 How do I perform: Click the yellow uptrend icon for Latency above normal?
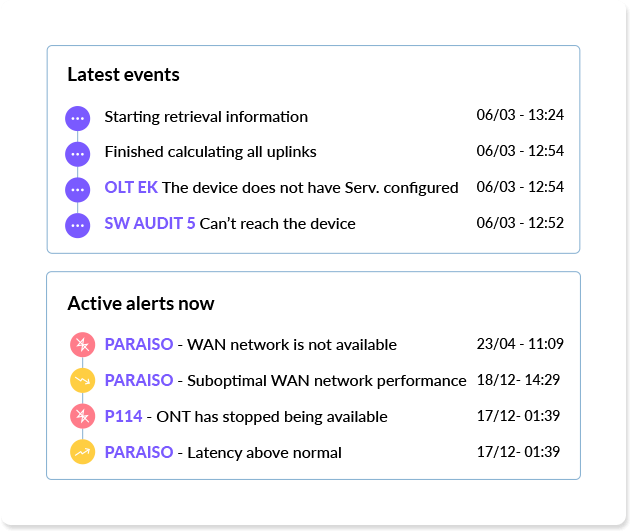point(82,452)
